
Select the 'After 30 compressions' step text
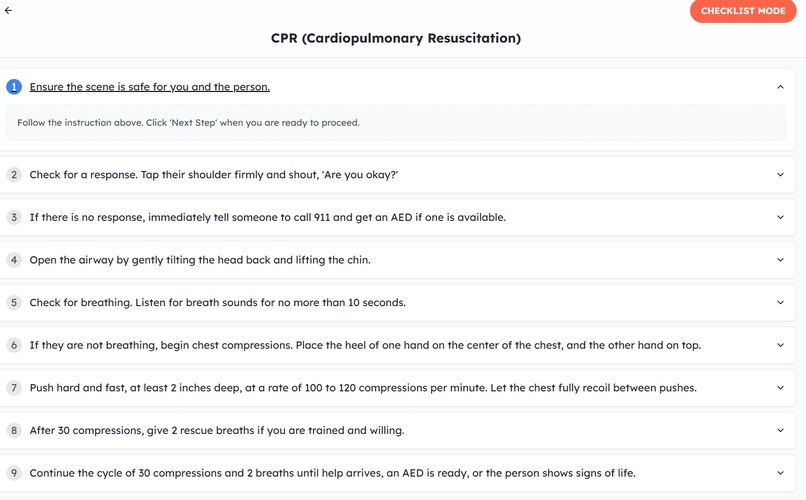tap(217, 431)
